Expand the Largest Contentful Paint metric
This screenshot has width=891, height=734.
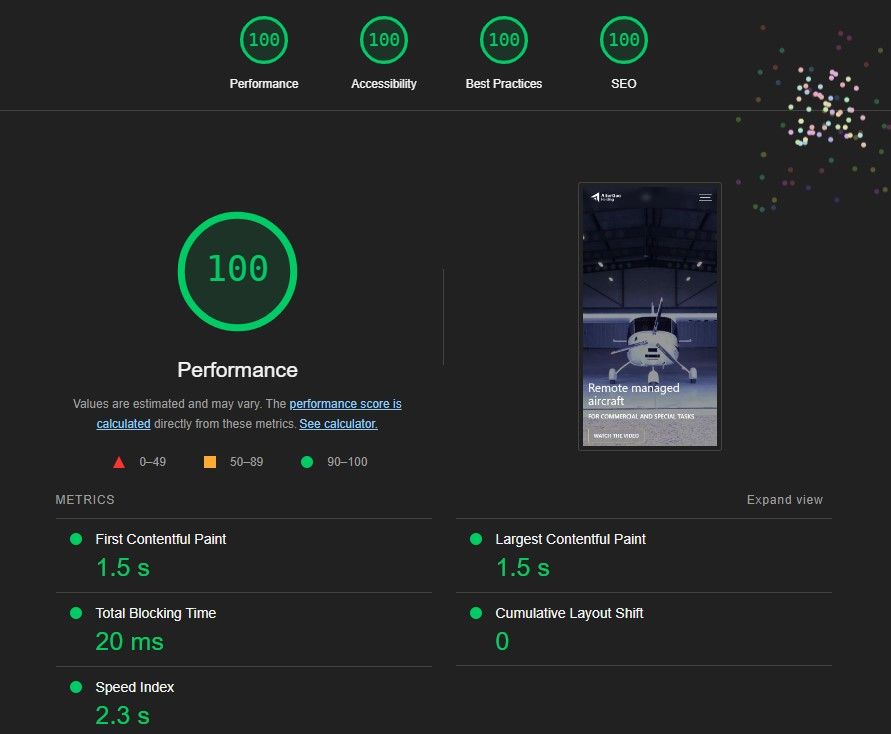[x=570, y=539]
